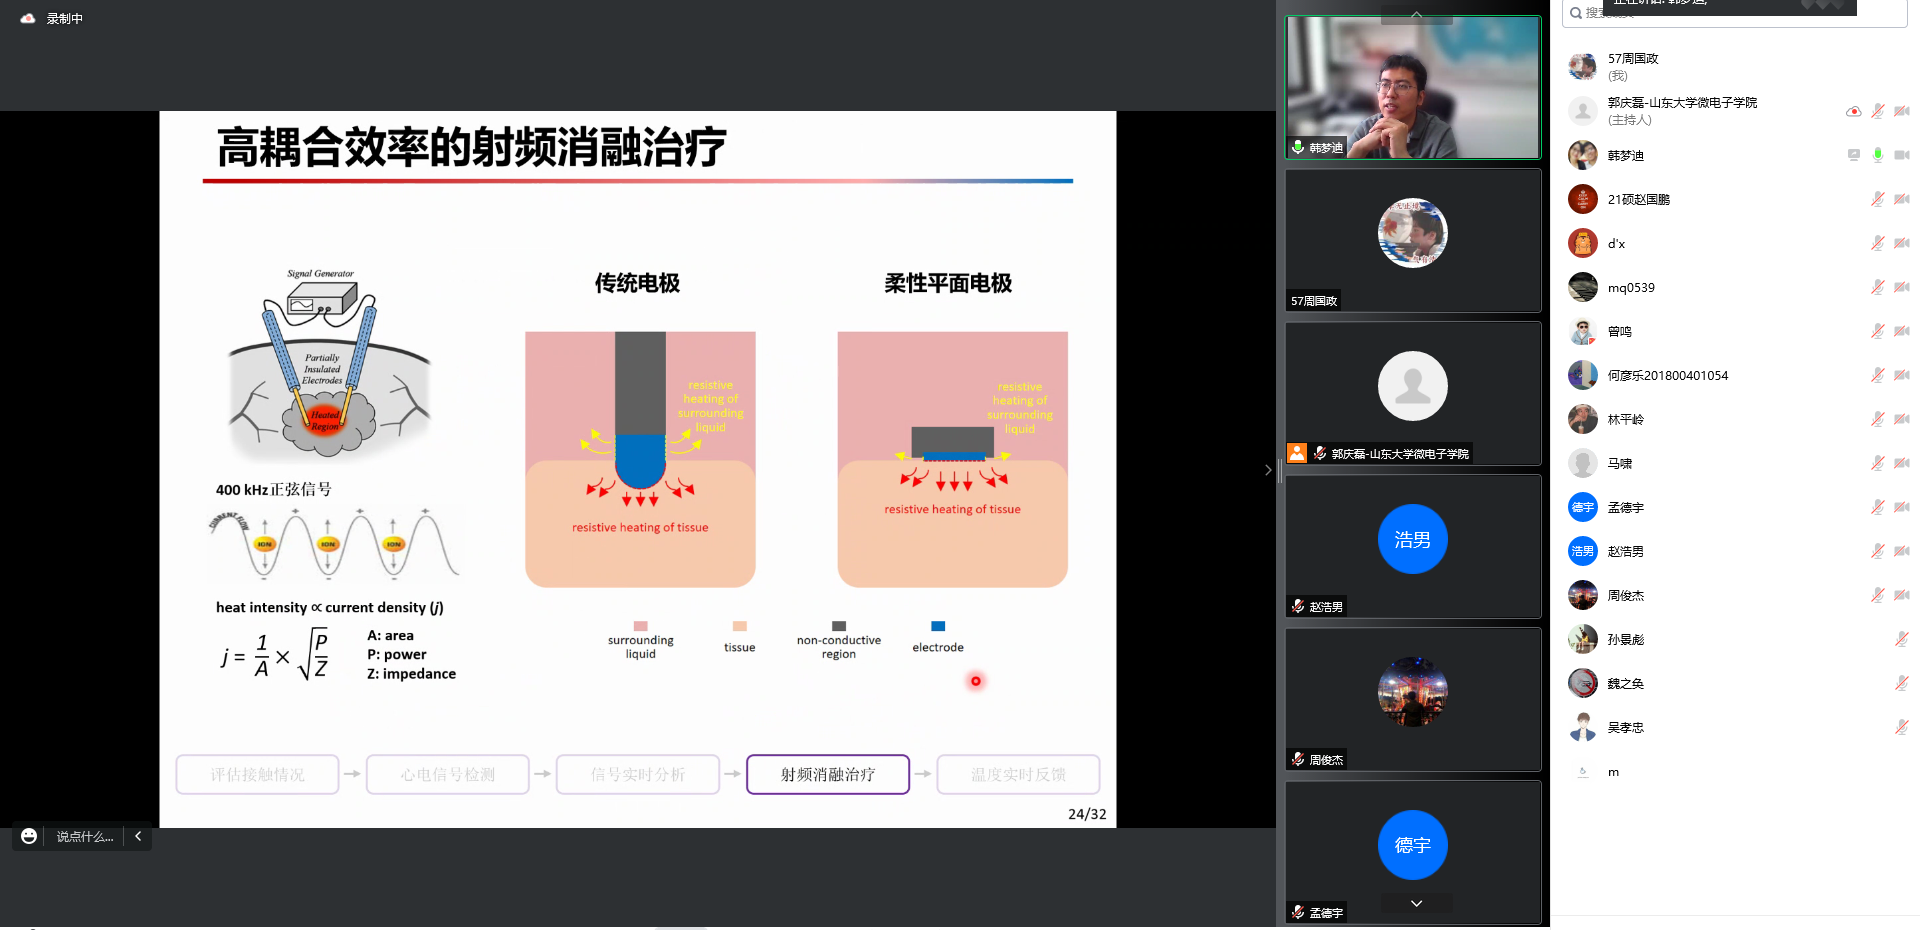Viewport: 1920px width, 930px height.
Task: Click participant named m in list
Action: [1613, 772]
